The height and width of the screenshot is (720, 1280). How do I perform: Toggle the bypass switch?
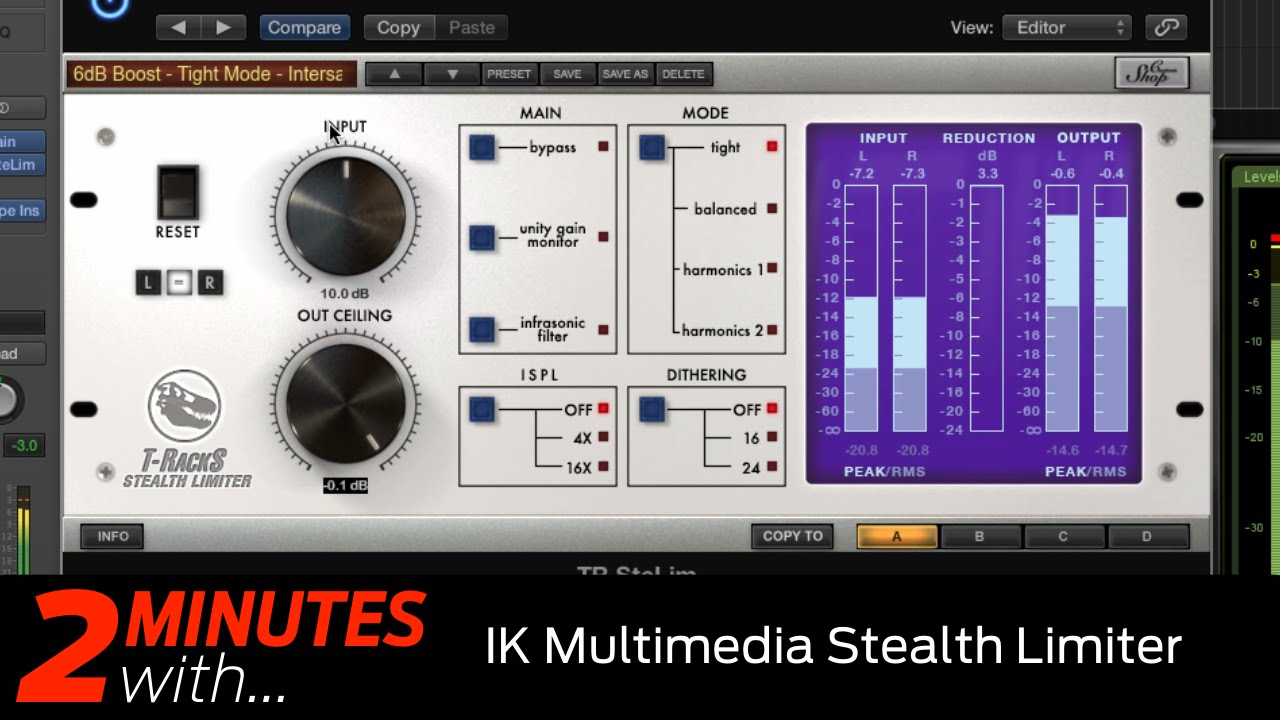482,148
